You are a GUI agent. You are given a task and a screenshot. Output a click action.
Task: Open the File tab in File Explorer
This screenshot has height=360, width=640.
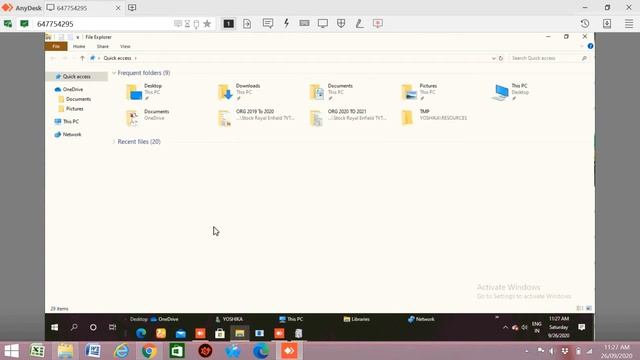coord(56,47)
